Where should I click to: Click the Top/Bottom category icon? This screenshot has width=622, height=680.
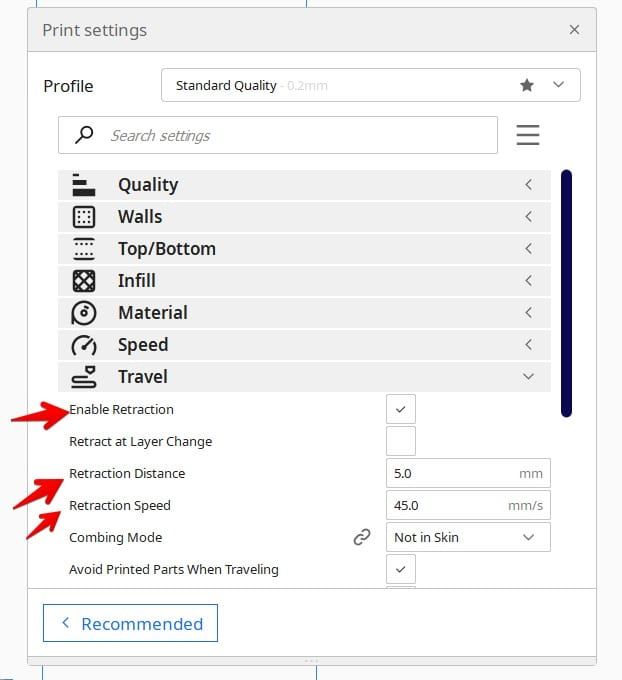(x=84, y=249)
